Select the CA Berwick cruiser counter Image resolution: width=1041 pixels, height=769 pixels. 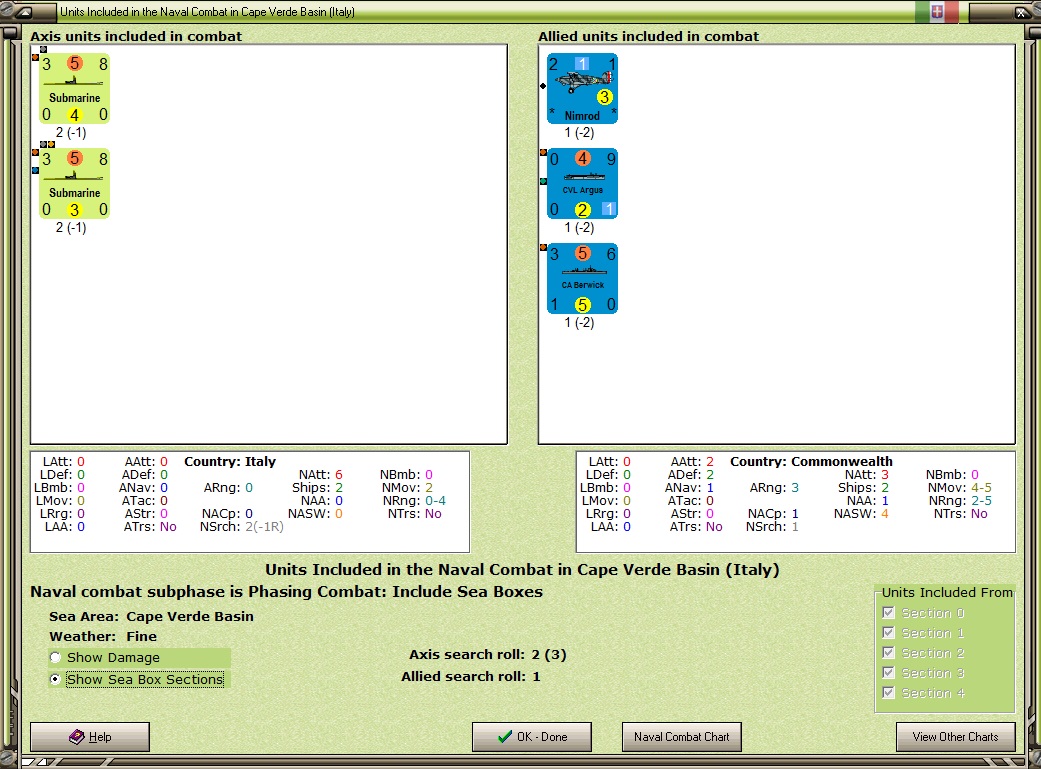point(582,279)
